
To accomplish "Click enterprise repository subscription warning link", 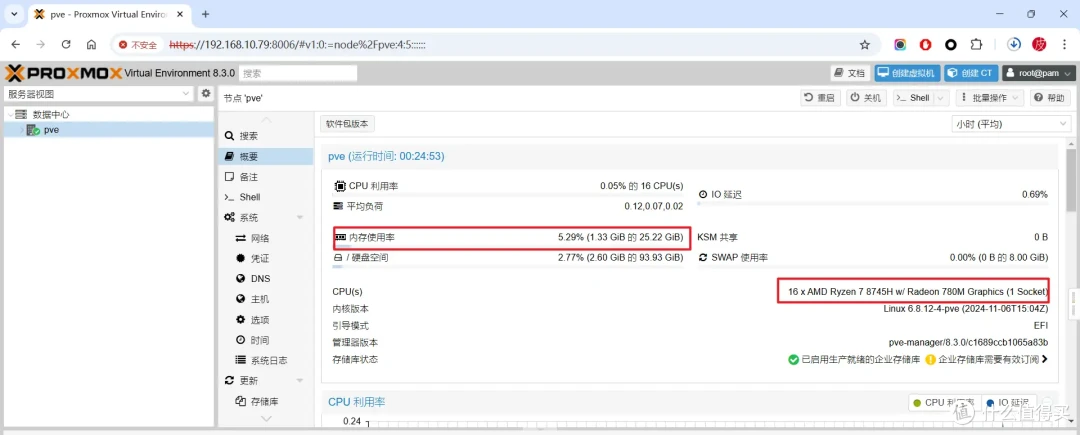I will [986, 359].
